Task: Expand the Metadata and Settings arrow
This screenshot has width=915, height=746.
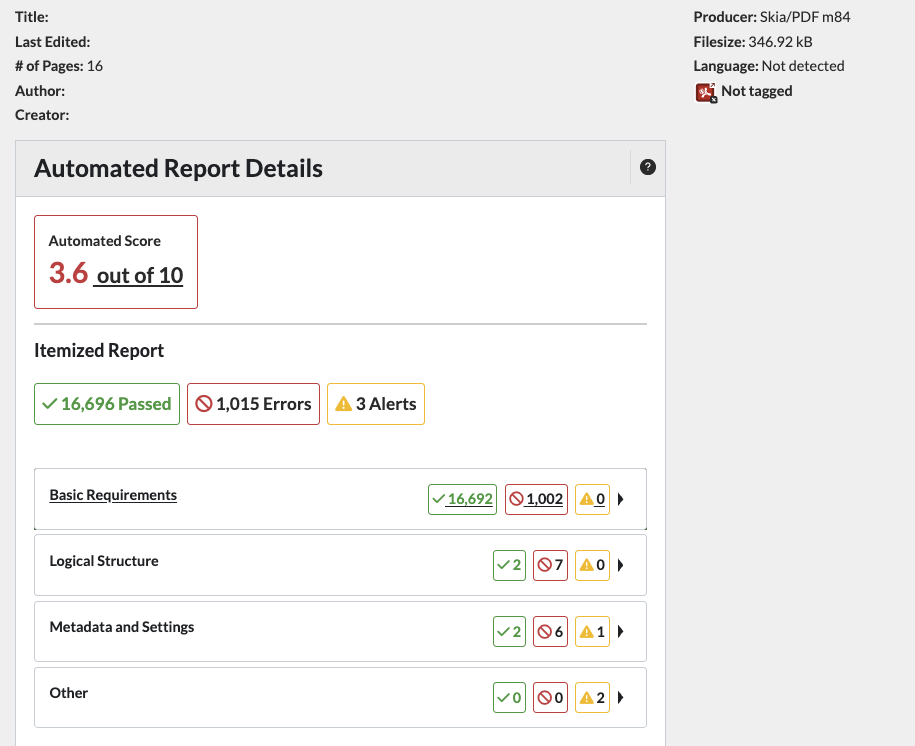Action: 621,631
